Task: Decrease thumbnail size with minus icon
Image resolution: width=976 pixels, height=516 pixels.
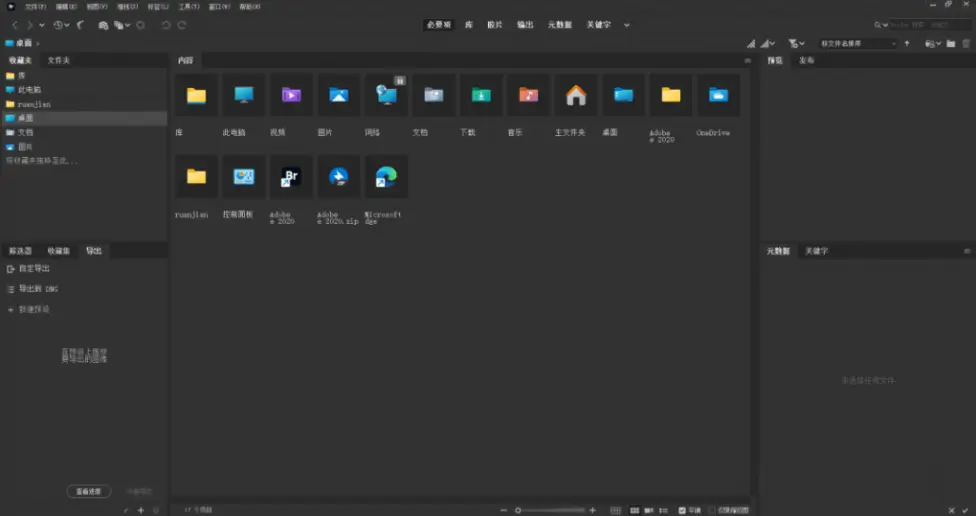Action: tap(504, 510)
